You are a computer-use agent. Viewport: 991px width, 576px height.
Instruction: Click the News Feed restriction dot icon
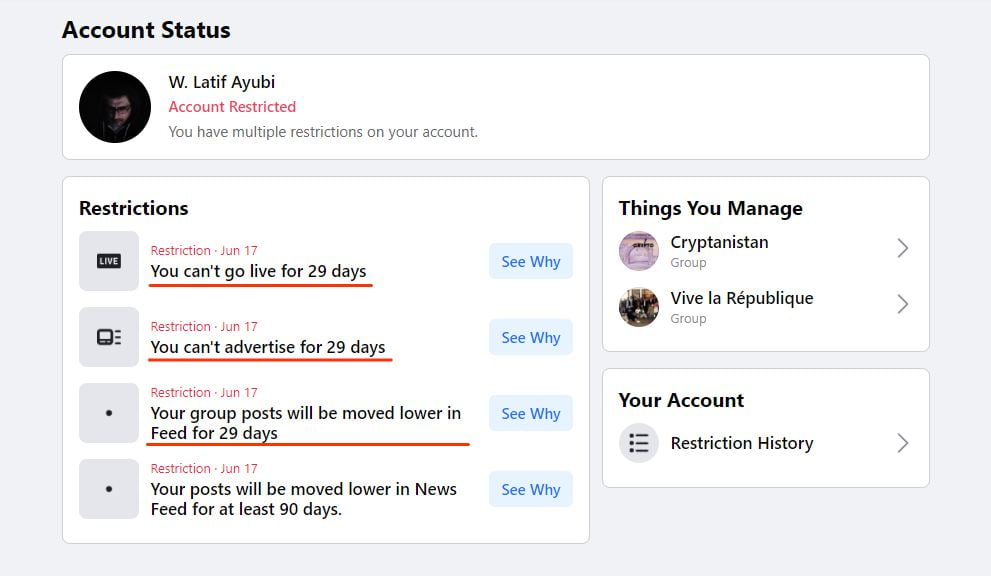click(x=109, y=489)
